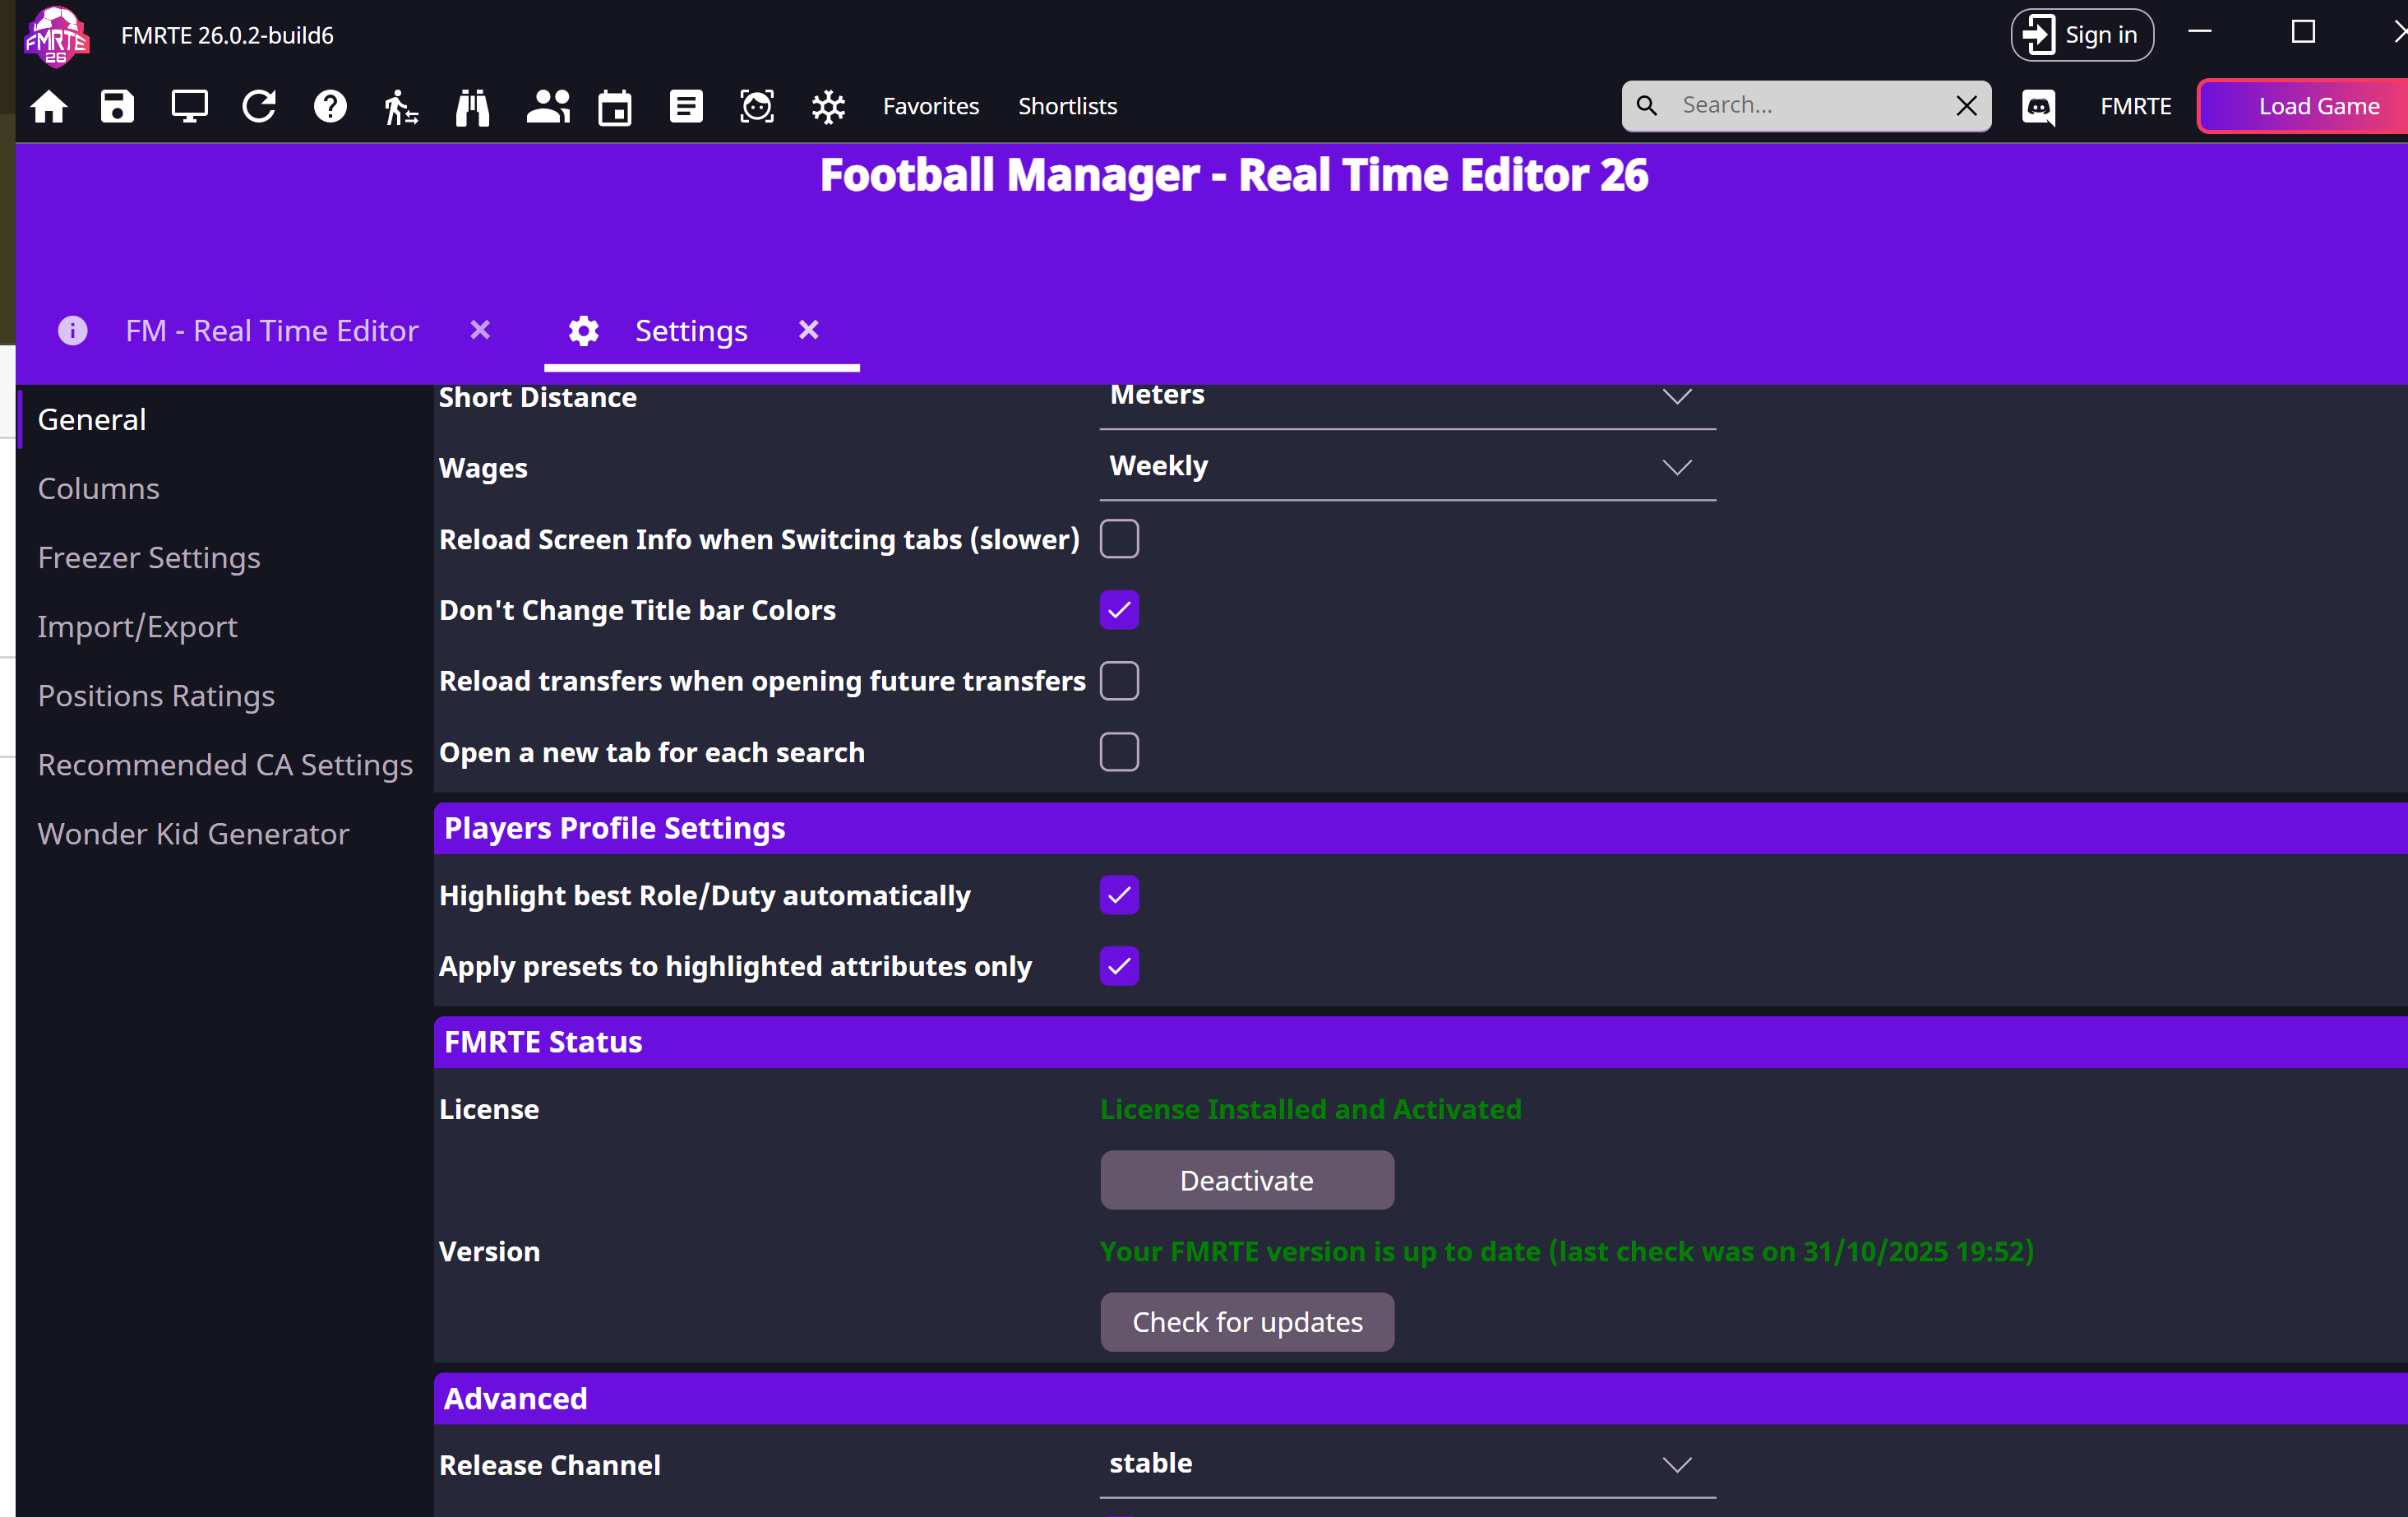Expand the Release Channel stable dropdown
Screen dimensions: 2408x1517
[x=1407, y=1464]
